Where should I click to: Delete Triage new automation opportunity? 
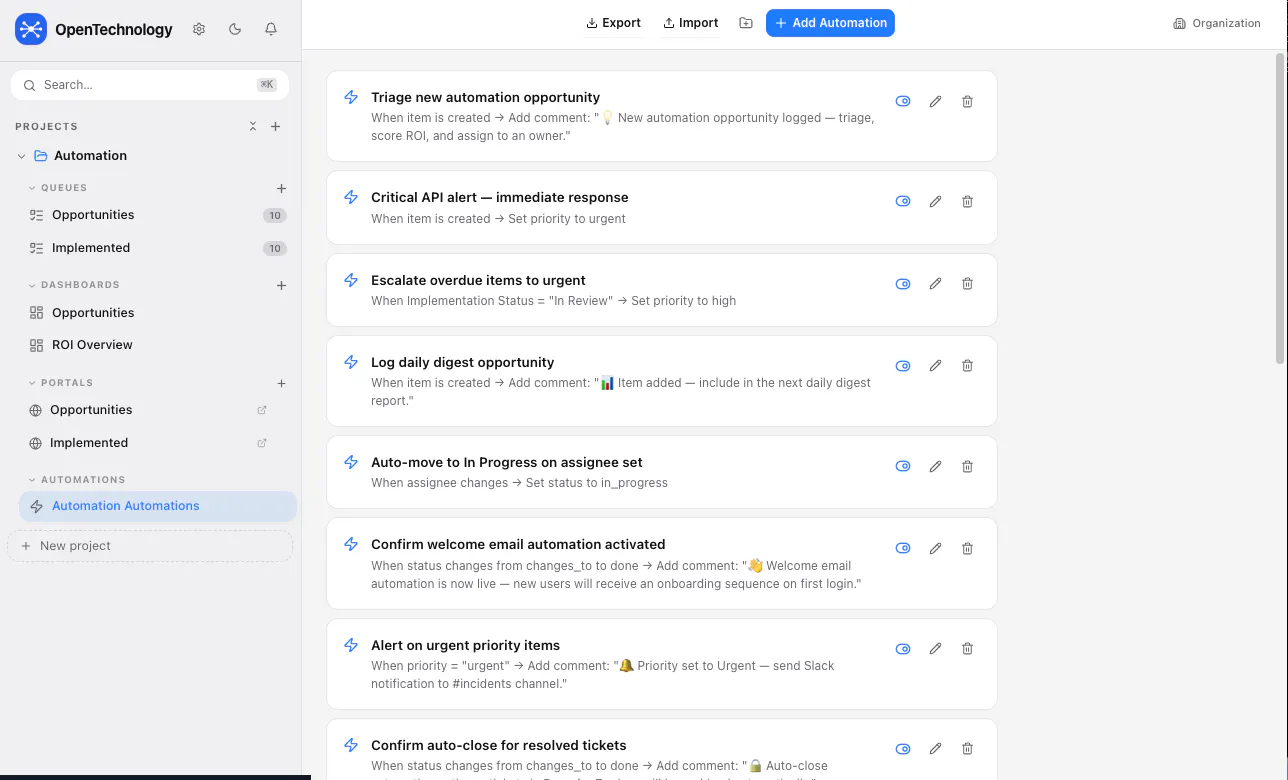(x=967, y=101)
